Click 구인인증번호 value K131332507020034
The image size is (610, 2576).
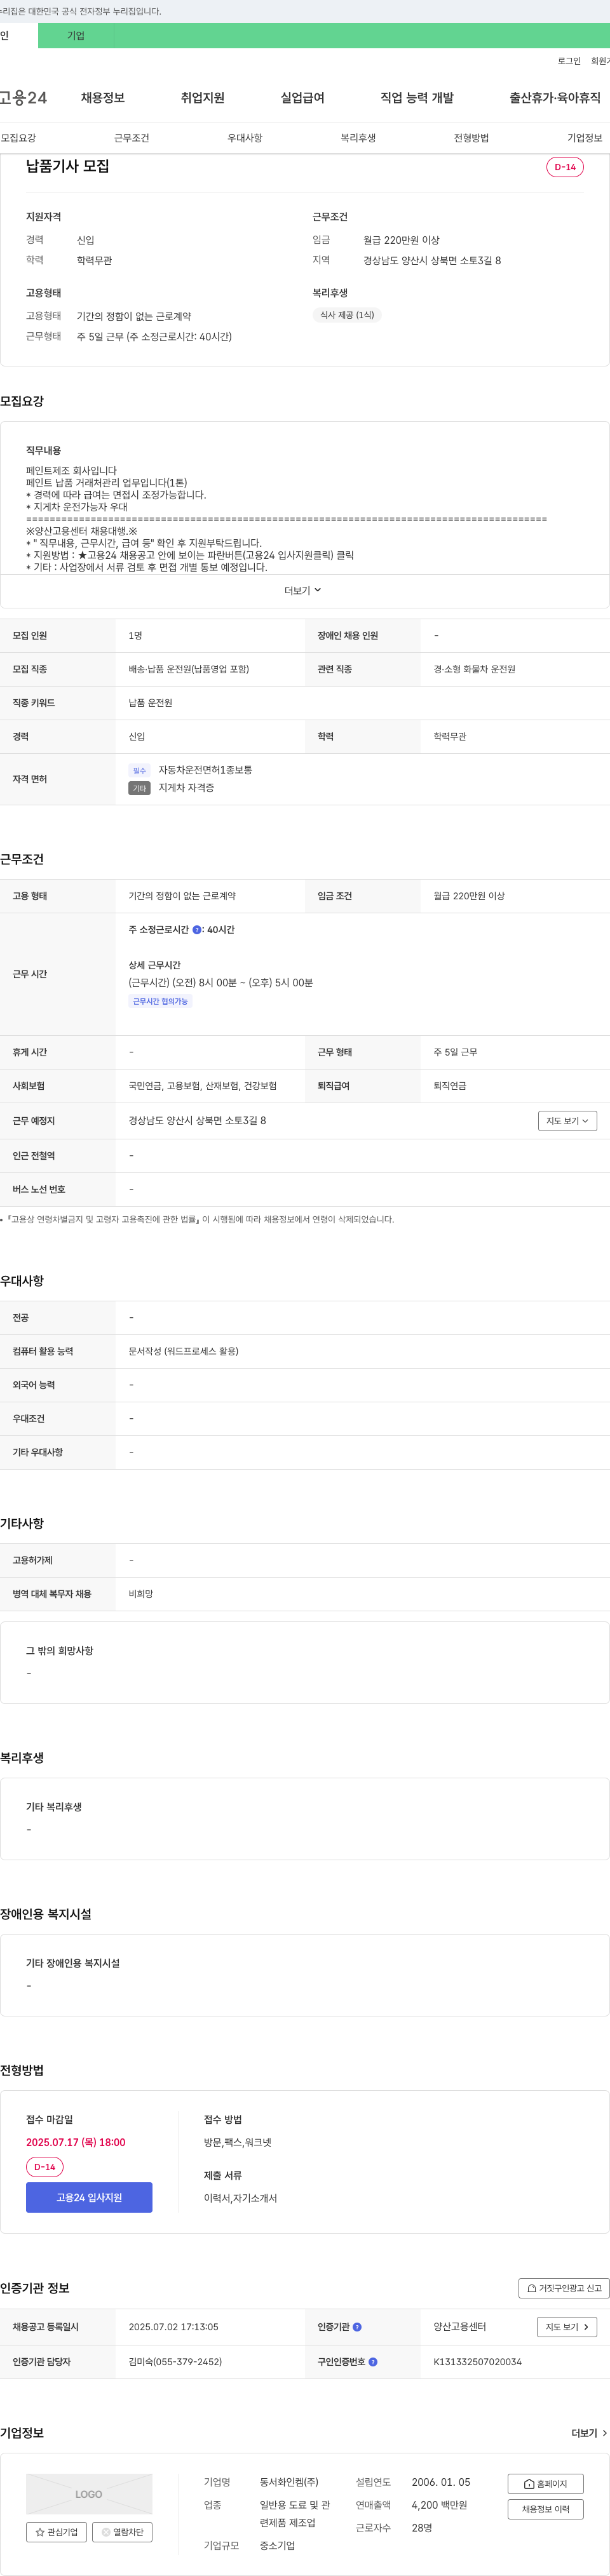477,2362
